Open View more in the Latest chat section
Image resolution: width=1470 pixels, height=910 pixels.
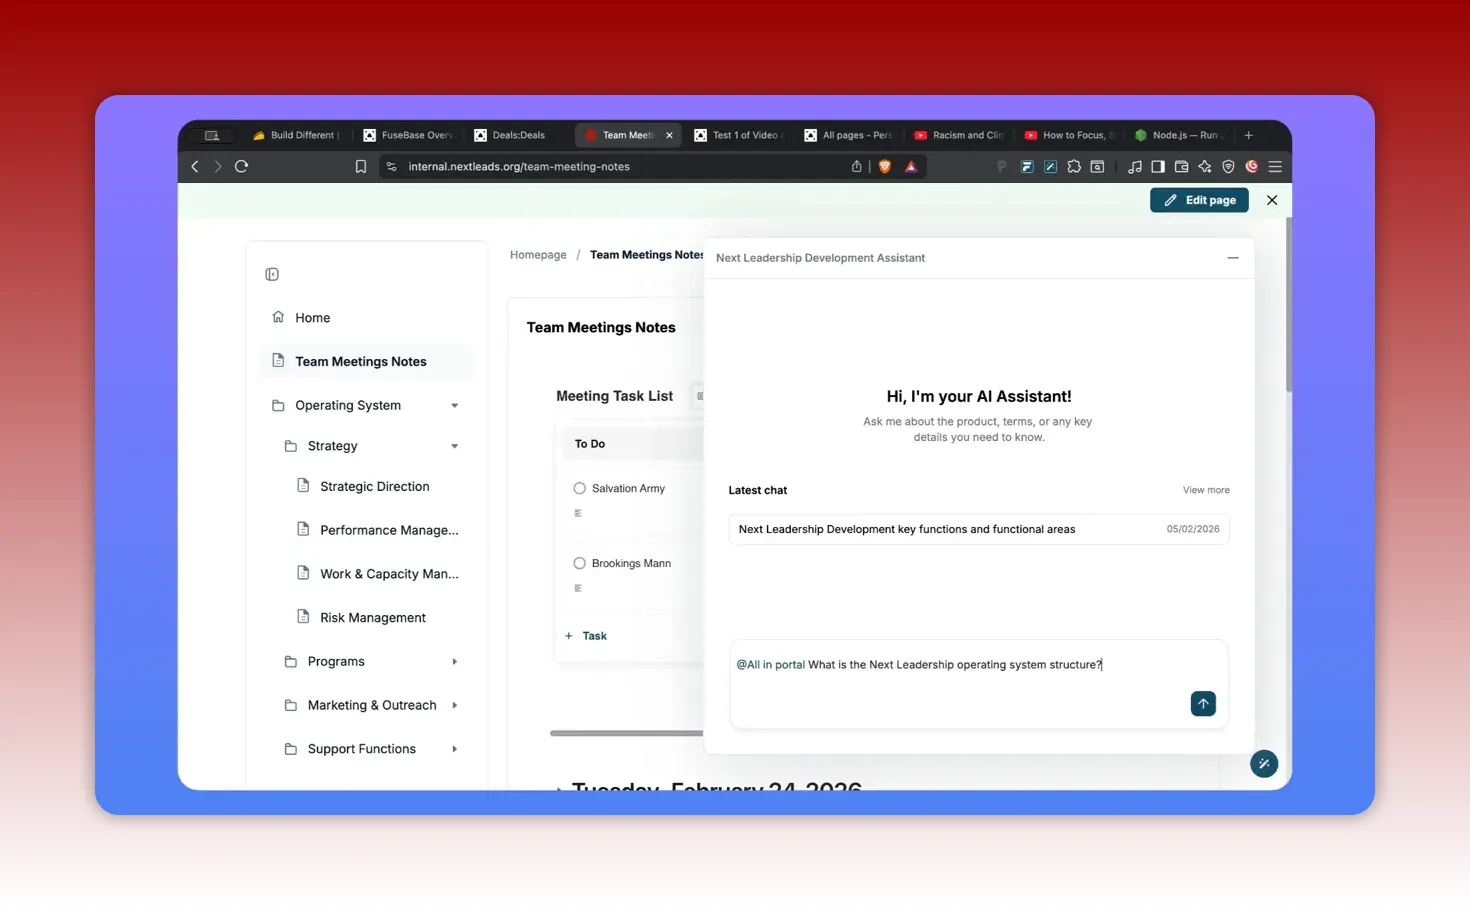1206,490
